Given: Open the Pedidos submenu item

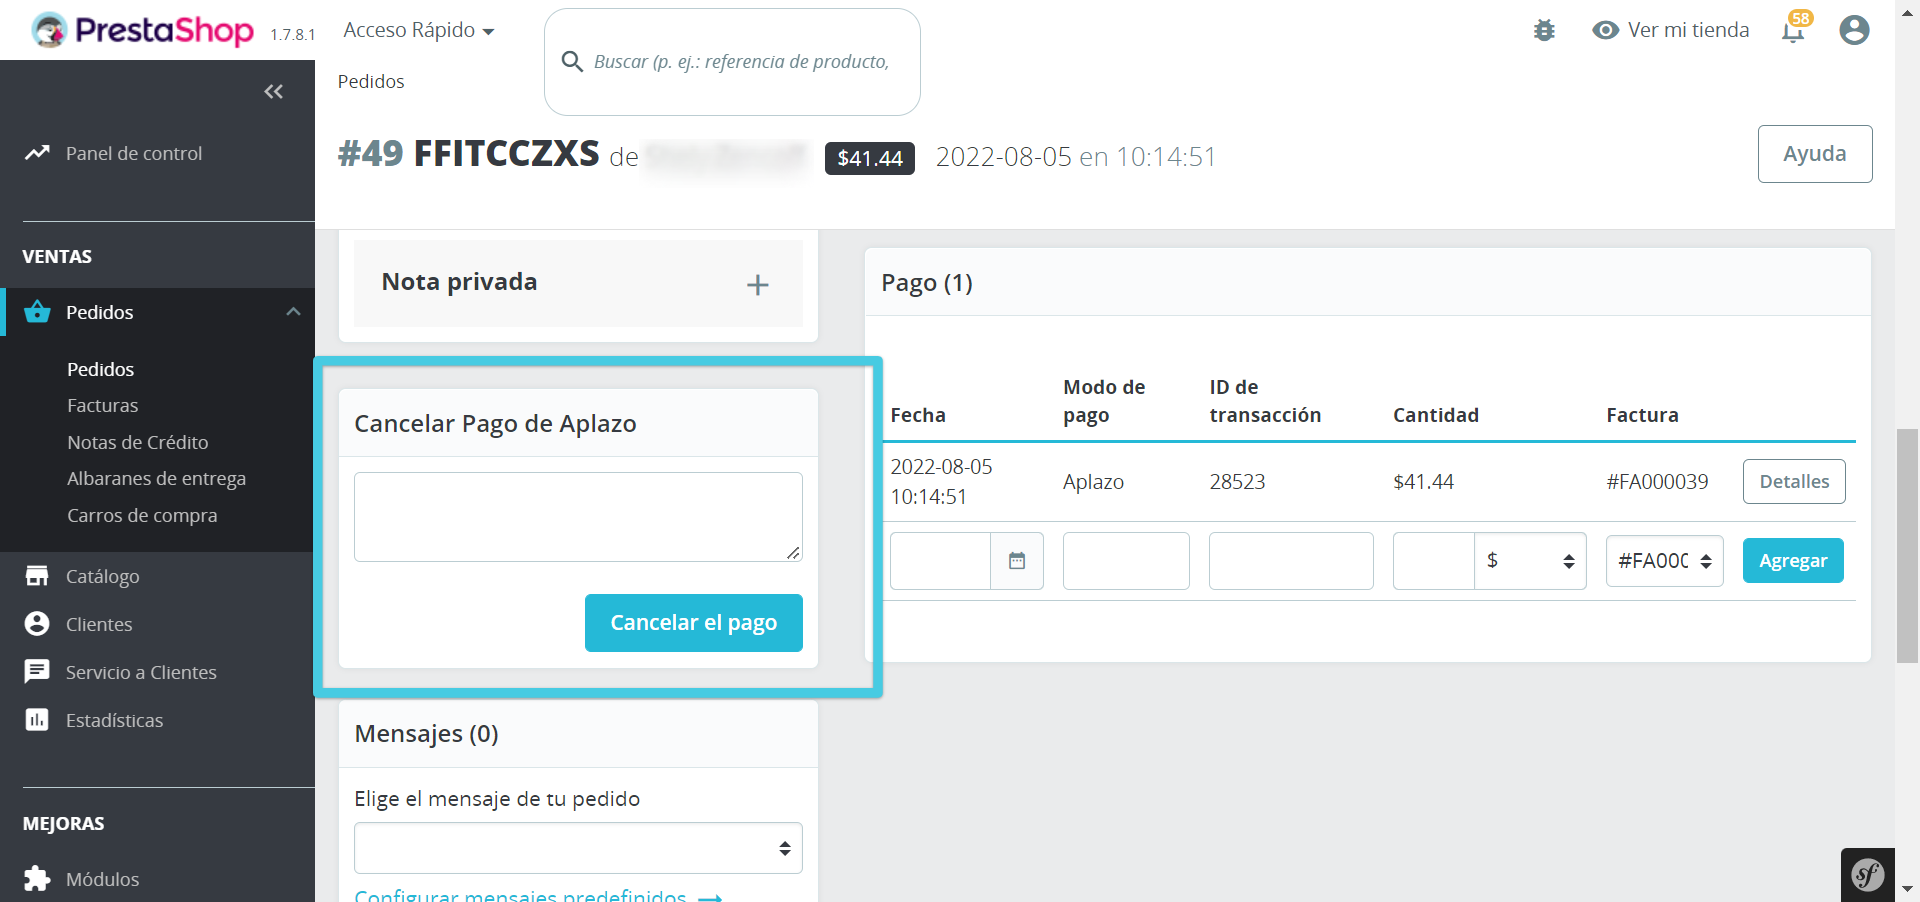Looking at the screenshot, I should 100,369.
